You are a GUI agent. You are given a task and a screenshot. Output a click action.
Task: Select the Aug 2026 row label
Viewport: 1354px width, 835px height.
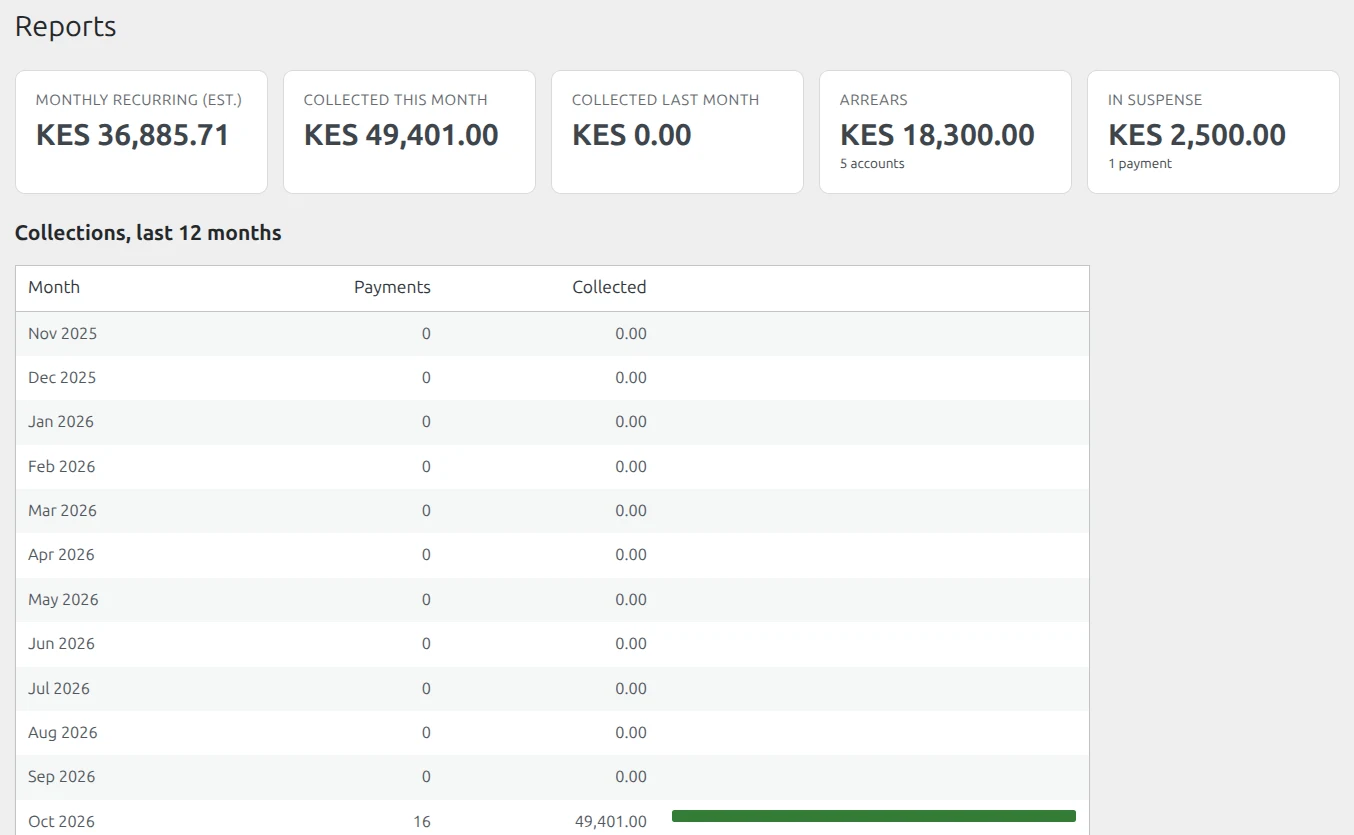pos(63,733)
